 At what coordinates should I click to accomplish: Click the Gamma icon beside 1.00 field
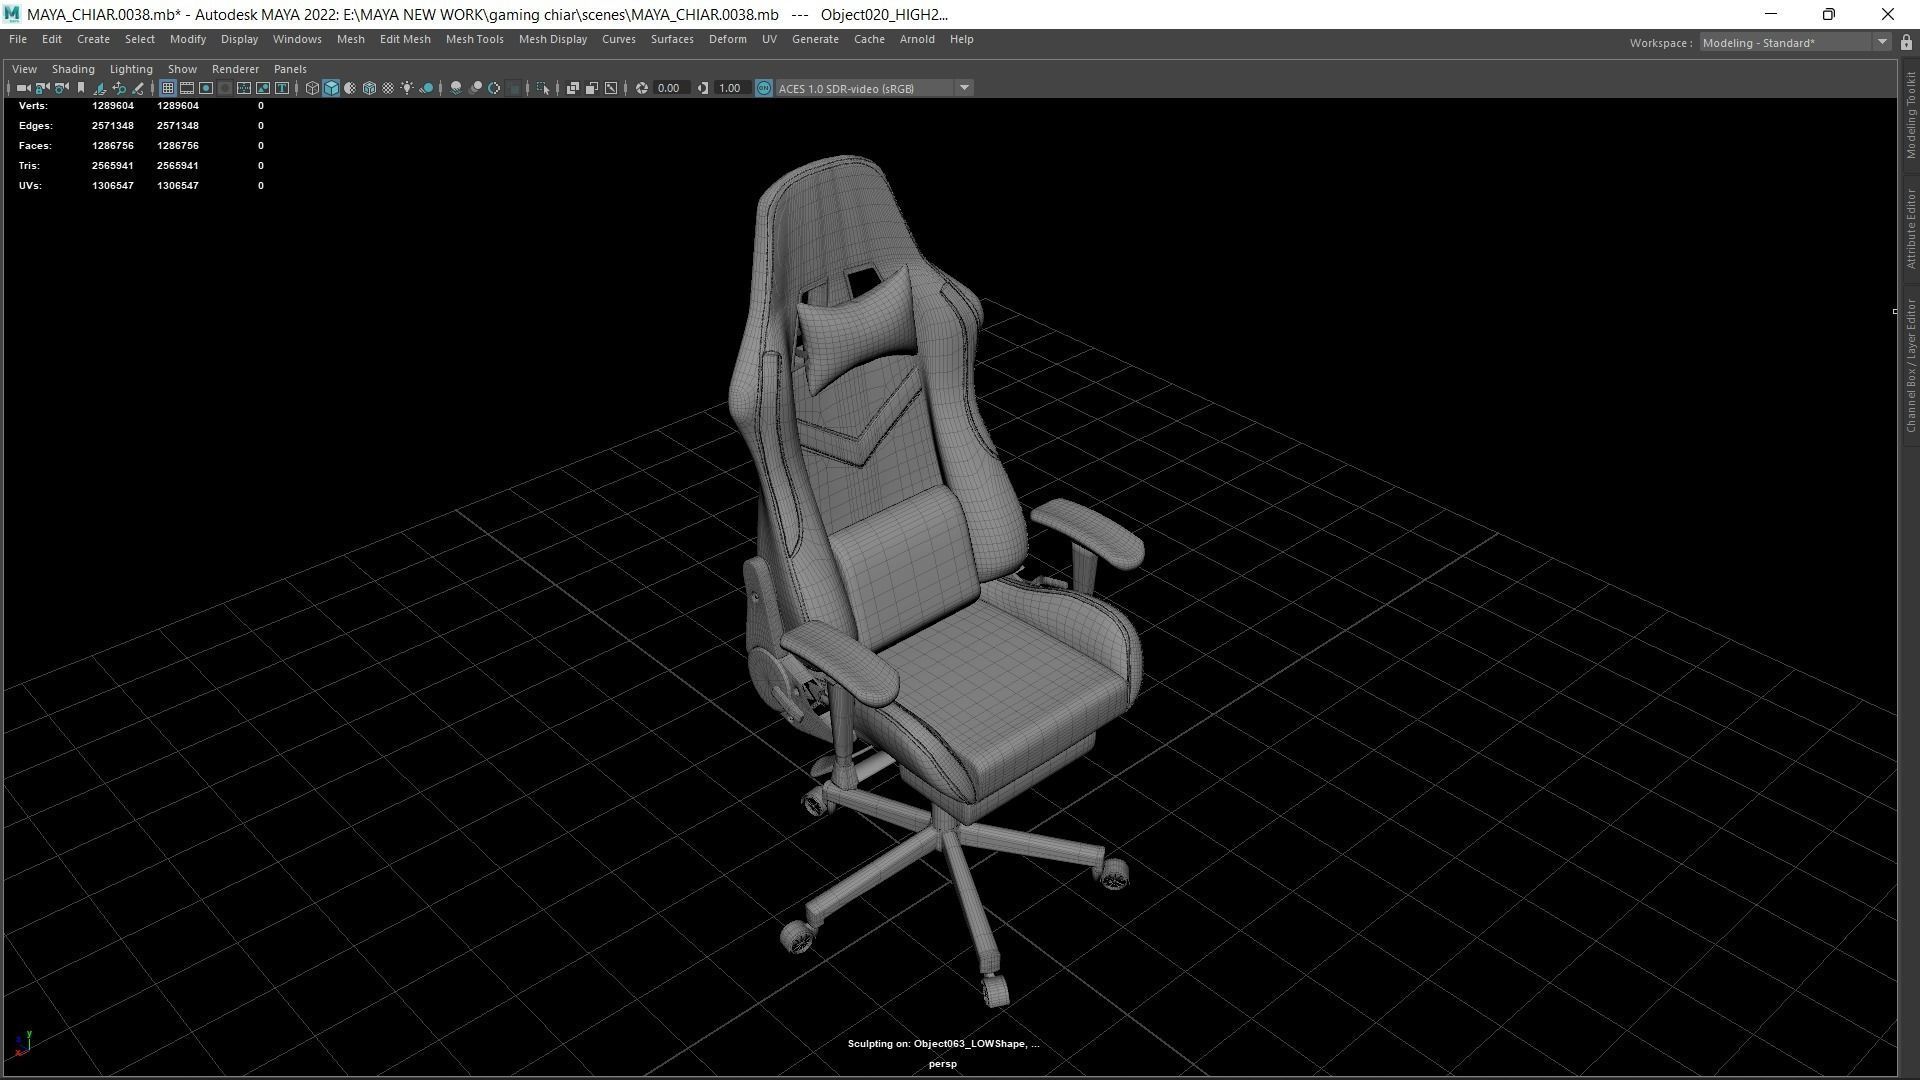(703, 88)
